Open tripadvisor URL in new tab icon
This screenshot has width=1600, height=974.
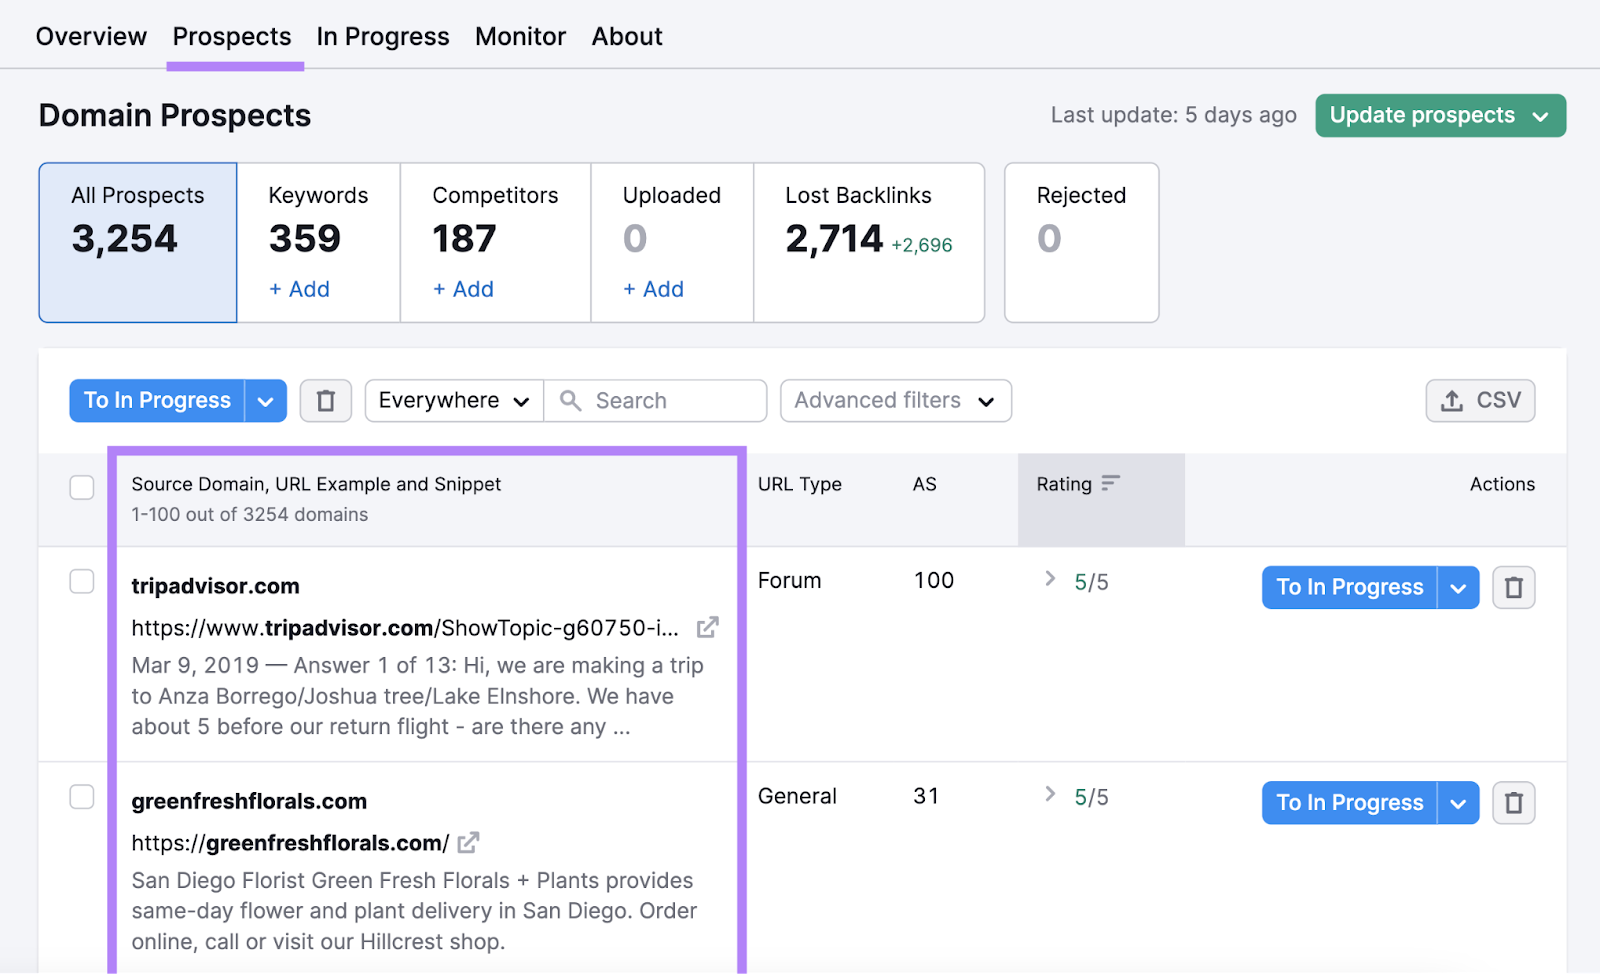coord(707,628)
